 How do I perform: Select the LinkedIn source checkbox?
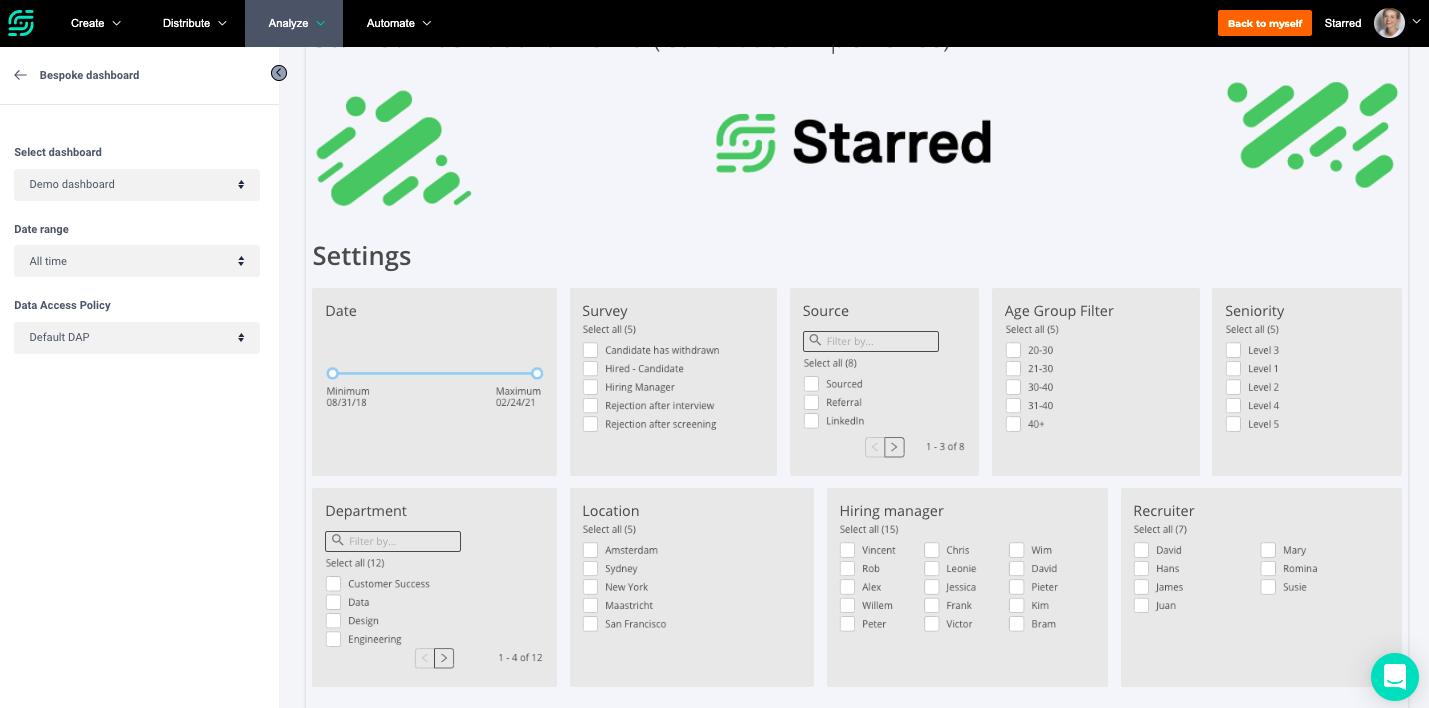[812, 421]
